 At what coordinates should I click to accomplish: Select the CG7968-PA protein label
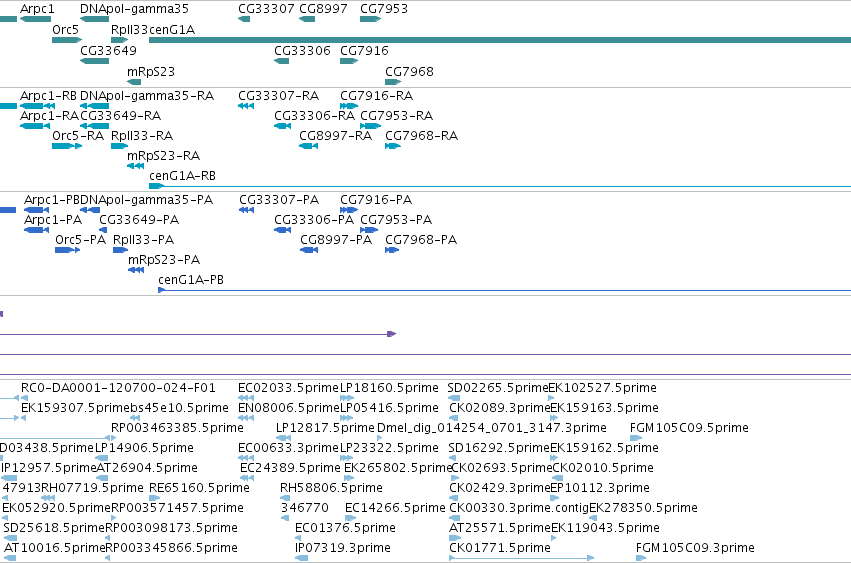tap(421, 240)
